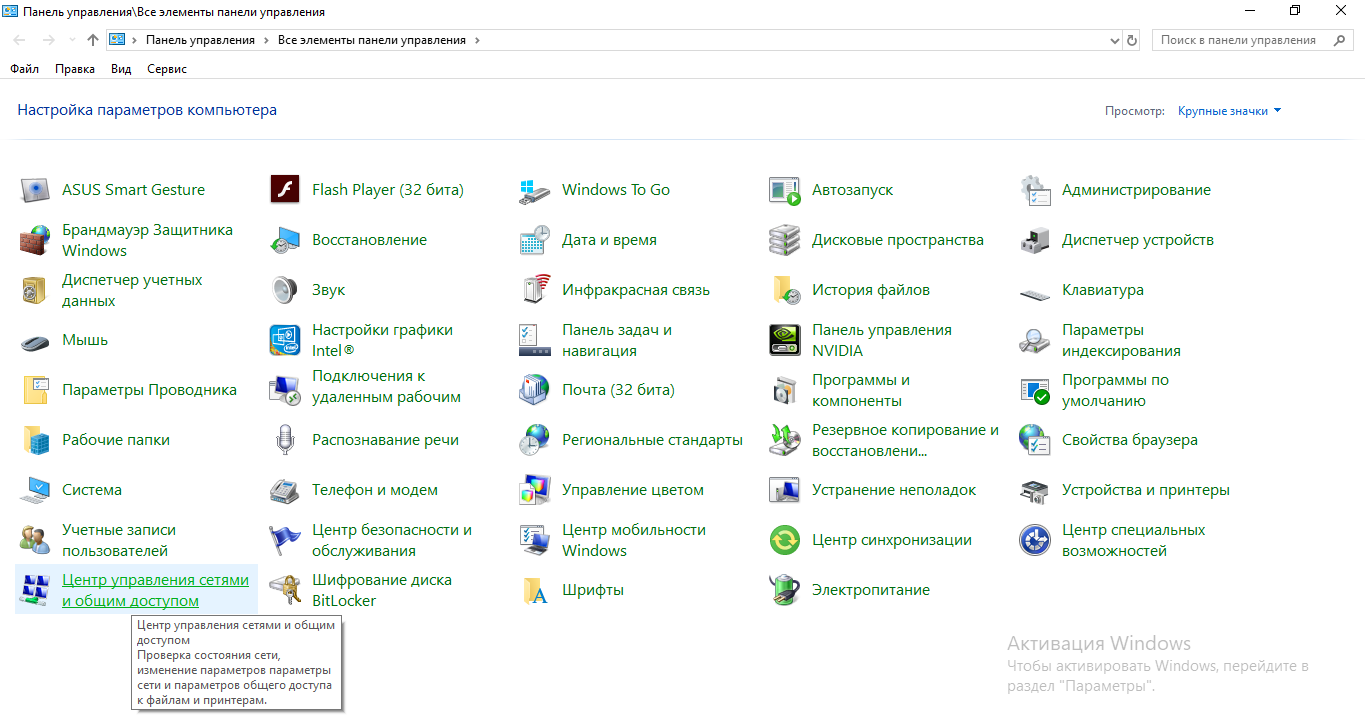The width and height of the screenshot is (1365, 726).
Task: Open the Сервис menu
Action: click(x=167, y=69)
